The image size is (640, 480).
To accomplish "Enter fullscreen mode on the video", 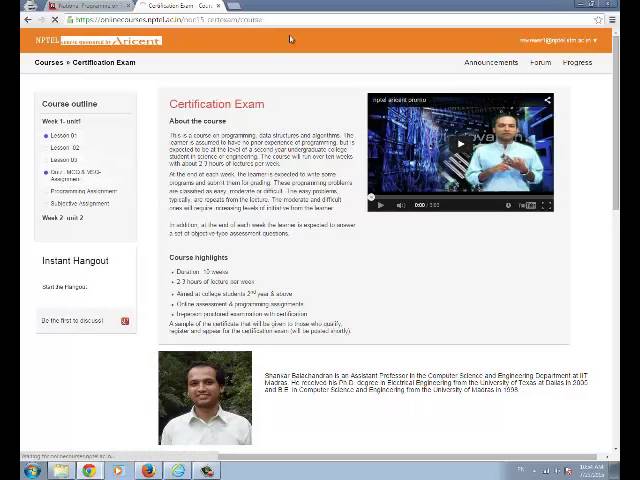I will [x=546, y=205].
